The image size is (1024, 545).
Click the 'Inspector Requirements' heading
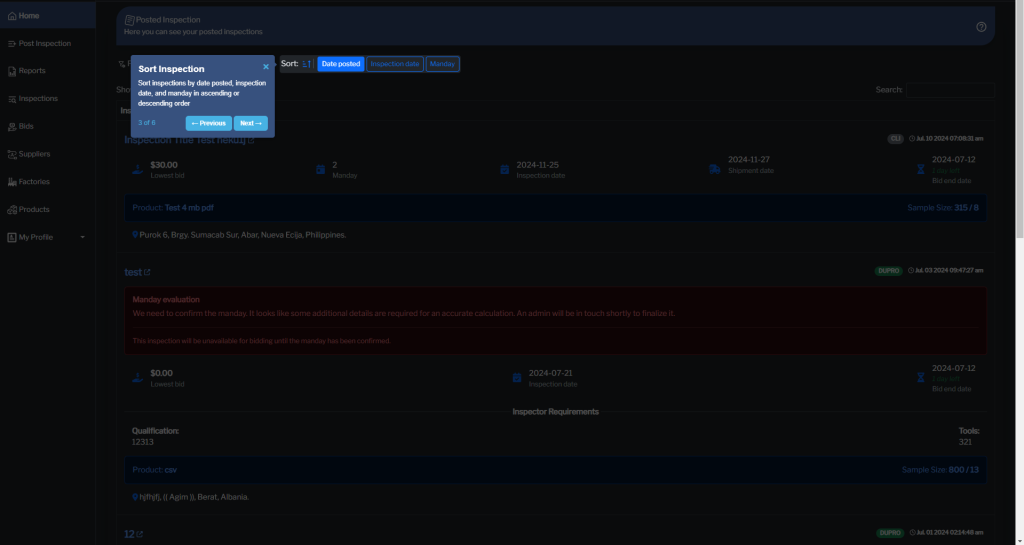coord(555,412)
